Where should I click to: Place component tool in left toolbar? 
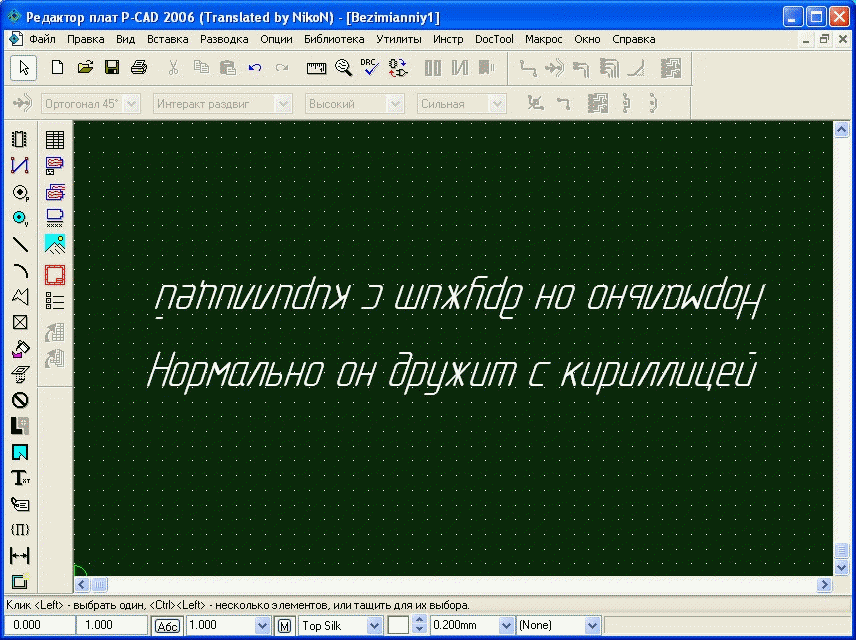(20, 139)
